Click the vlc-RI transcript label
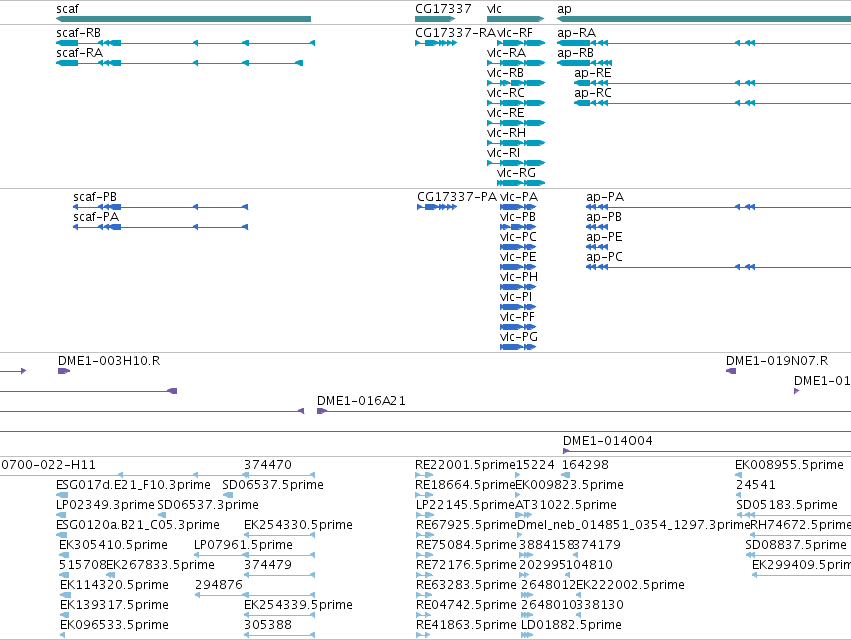The image size is (851, 640). 503,153
